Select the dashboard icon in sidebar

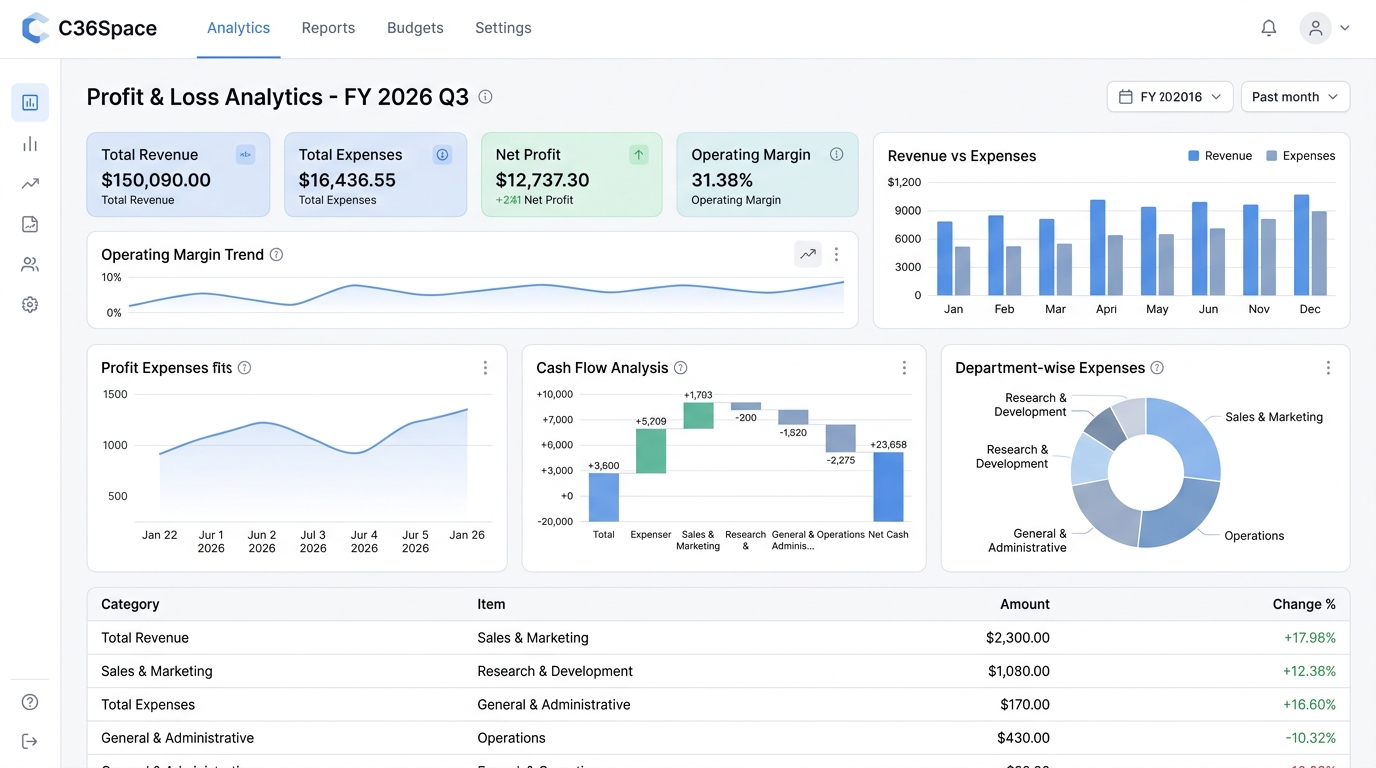30,102
